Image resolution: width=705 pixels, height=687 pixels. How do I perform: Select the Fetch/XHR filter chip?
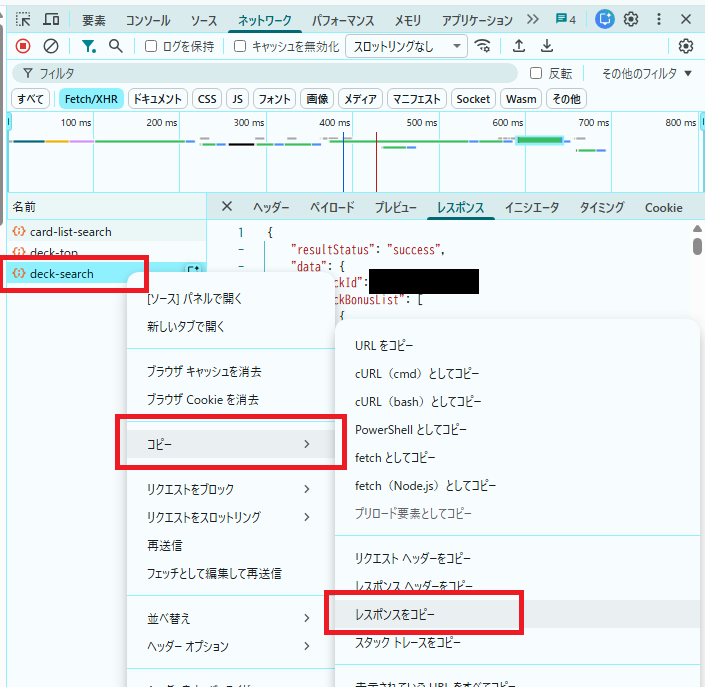point(91,99)
